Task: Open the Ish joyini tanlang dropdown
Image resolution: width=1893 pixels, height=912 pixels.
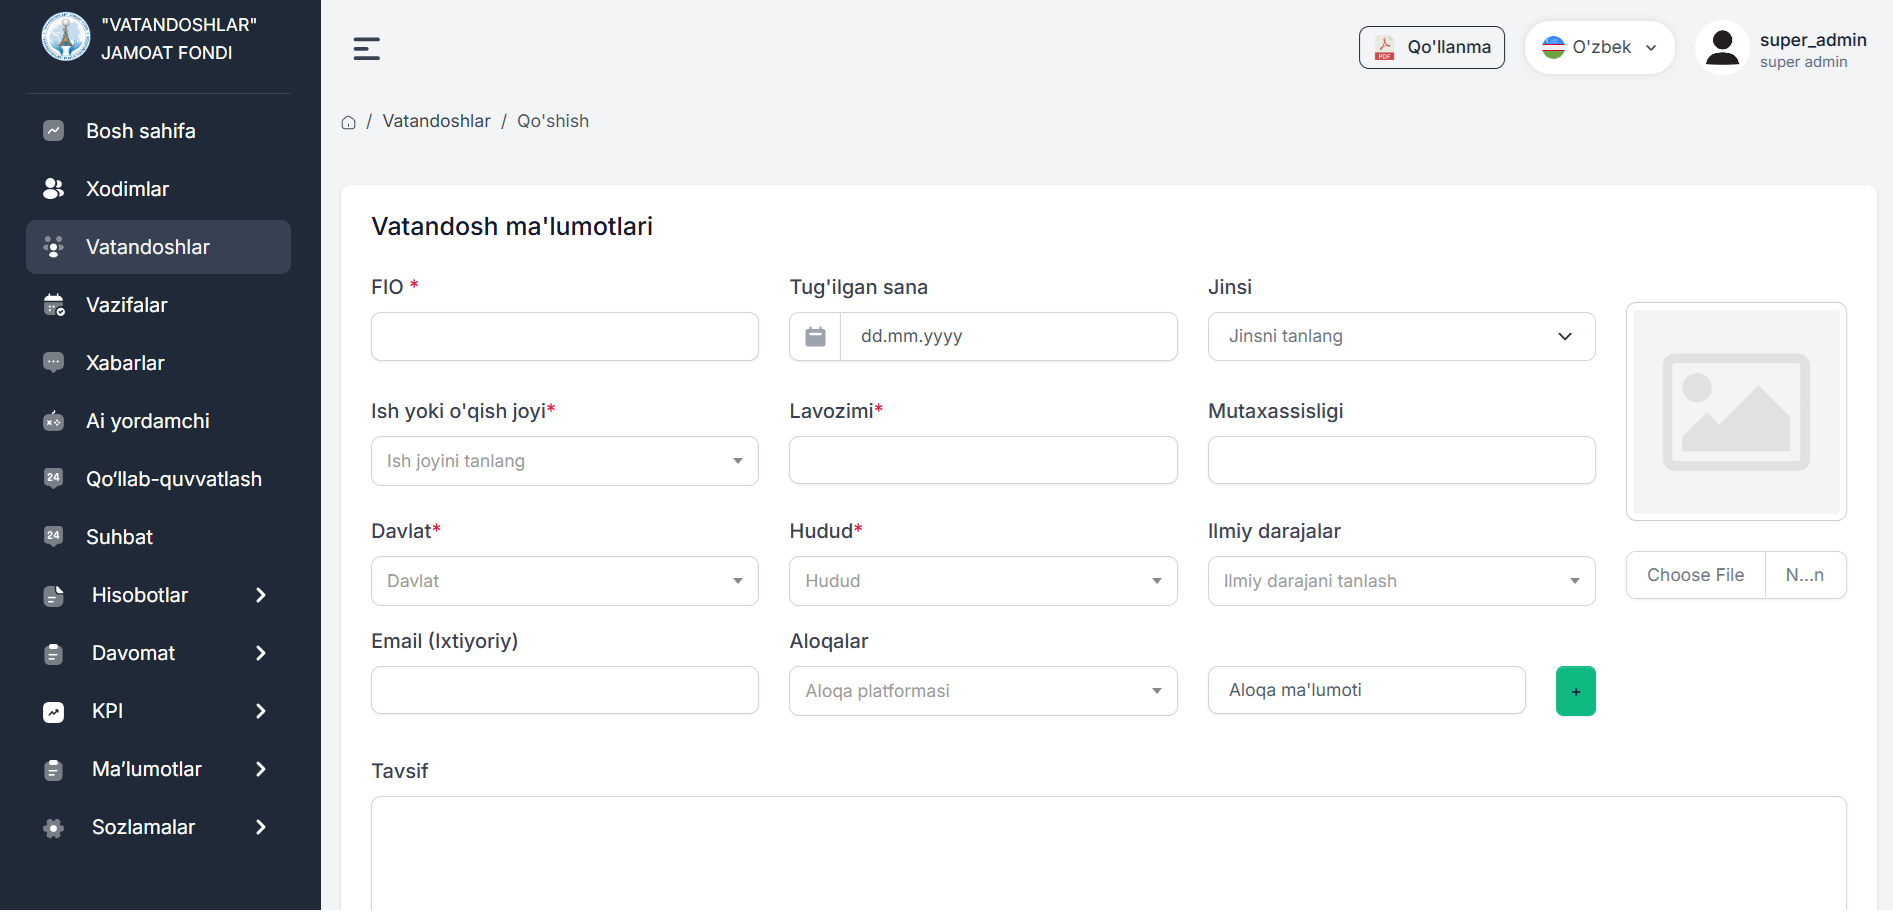Action: pos(564,461)
